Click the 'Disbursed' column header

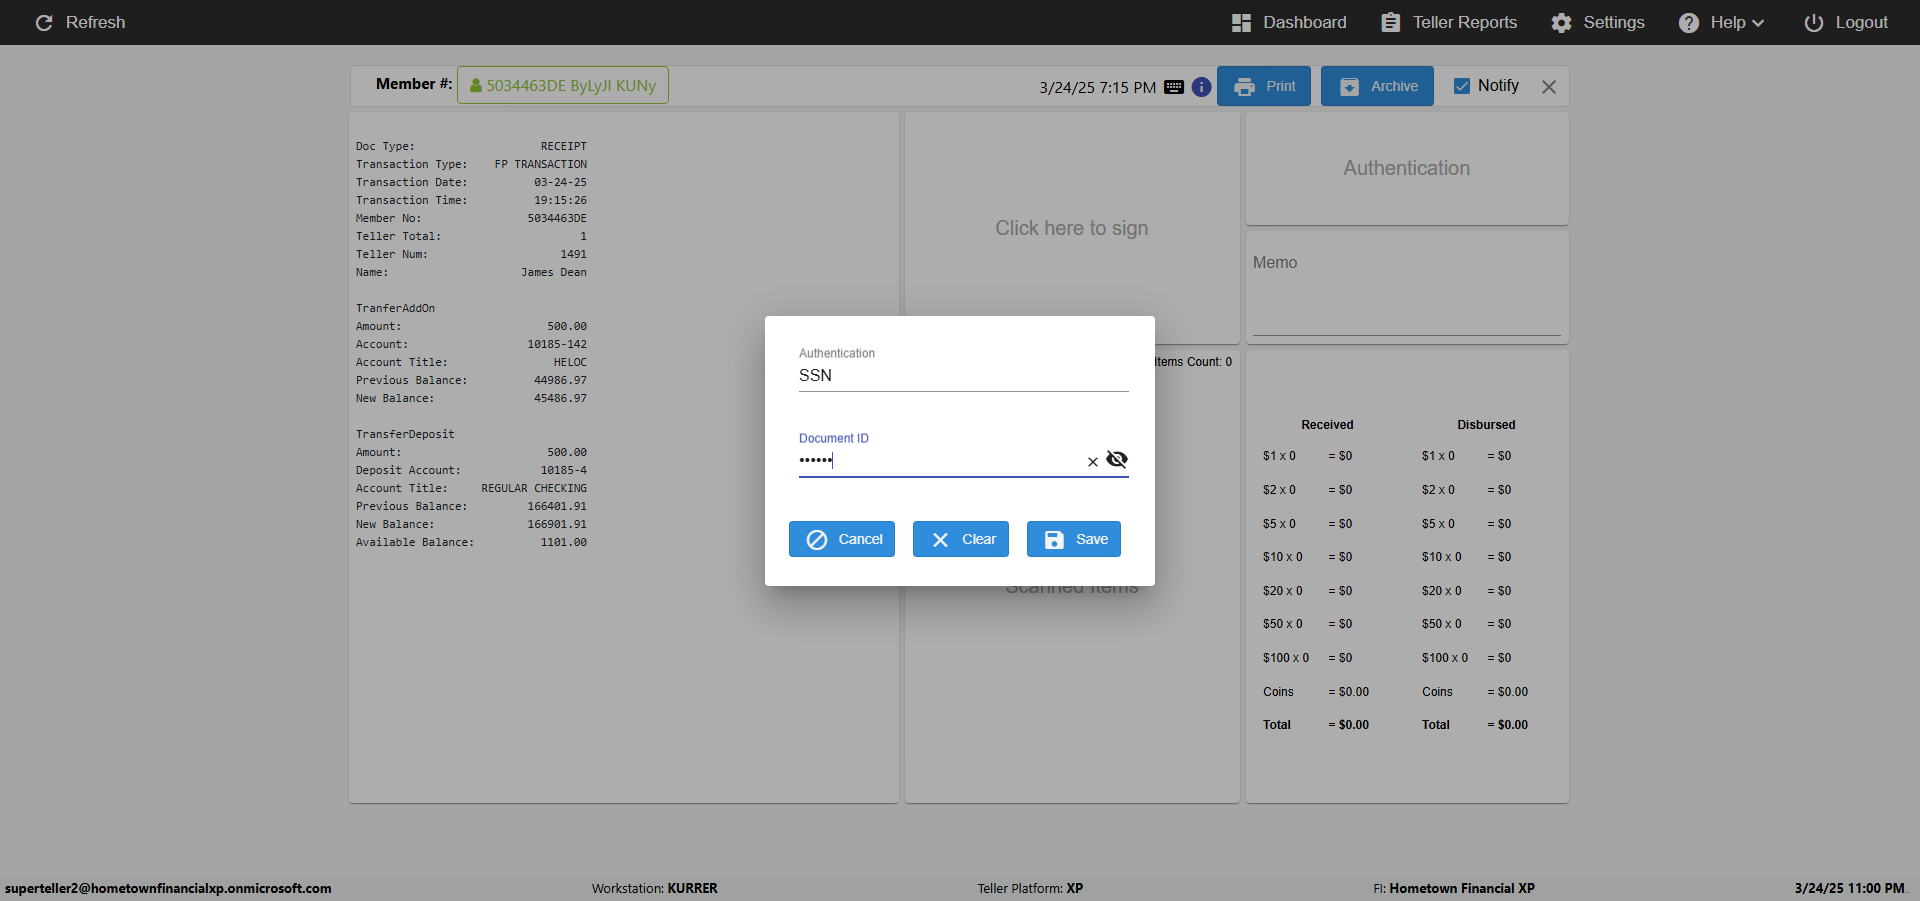(x=1486, y=425)
